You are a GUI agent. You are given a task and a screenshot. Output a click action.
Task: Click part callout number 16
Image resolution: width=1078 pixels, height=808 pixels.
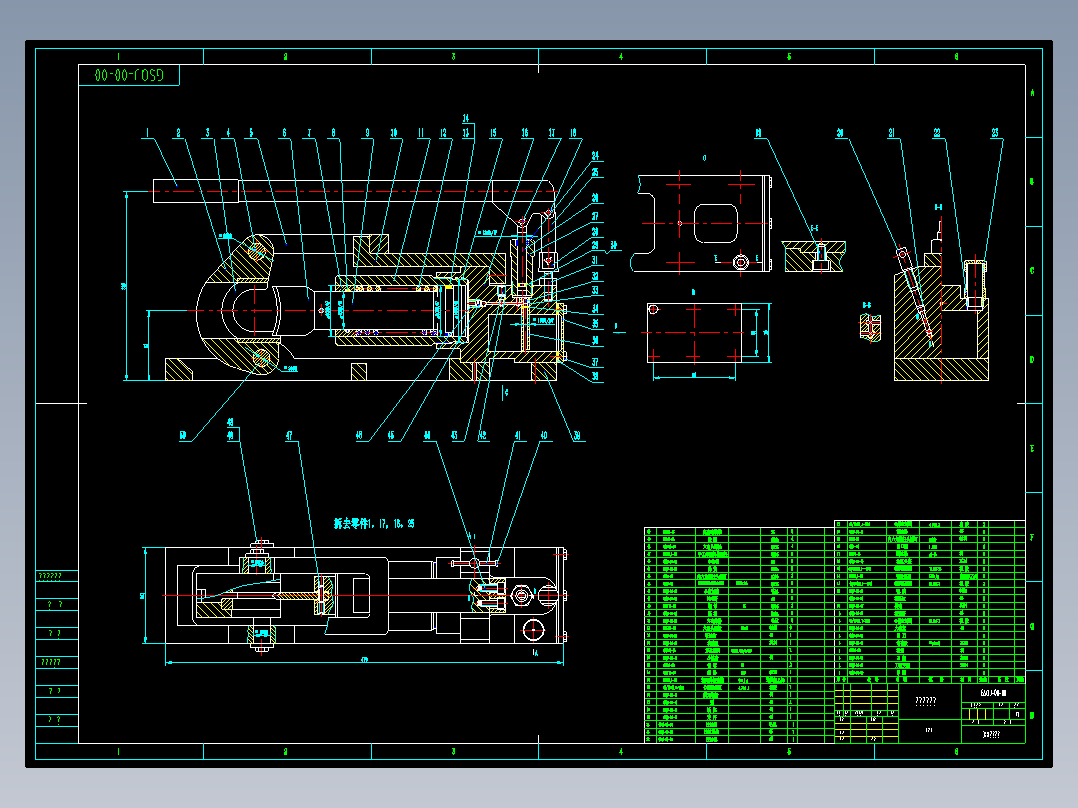point(525,133)
